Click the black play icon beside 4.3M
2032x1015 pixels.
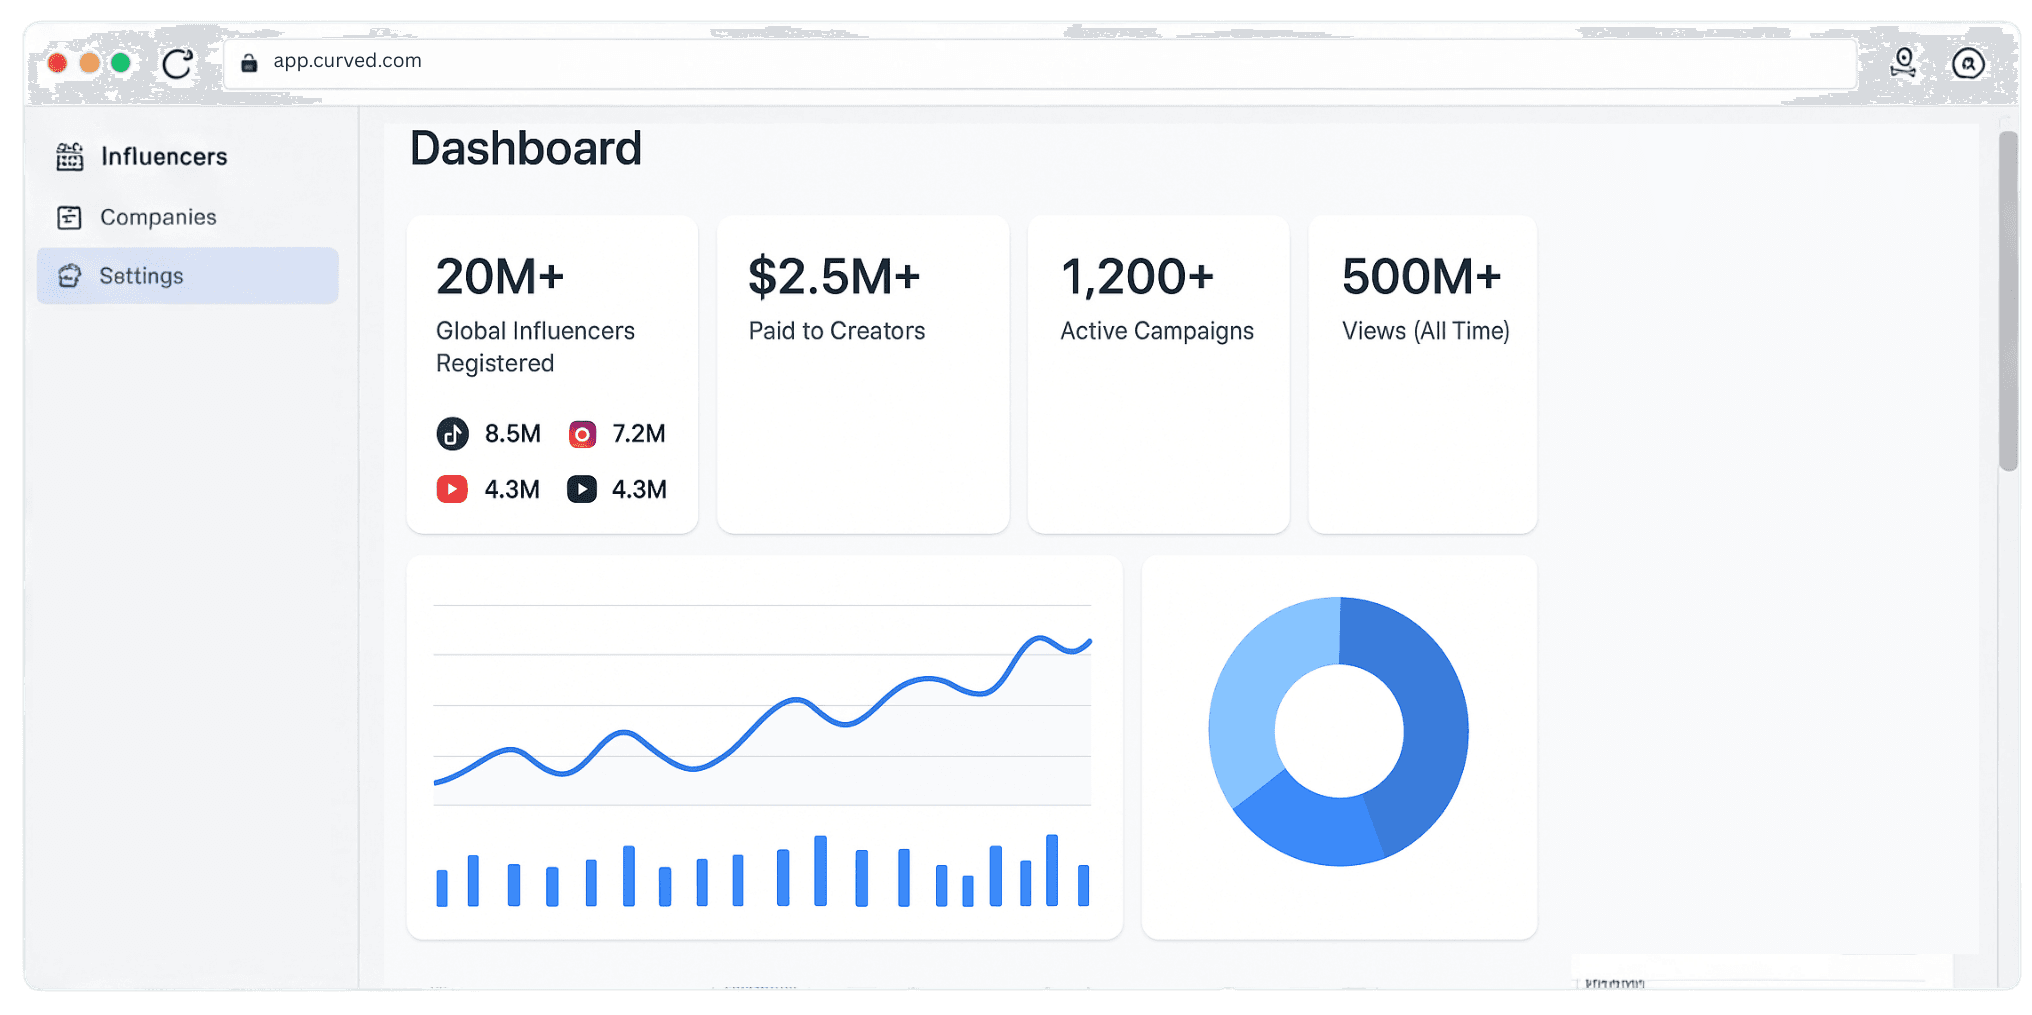(x=582, y=489)
